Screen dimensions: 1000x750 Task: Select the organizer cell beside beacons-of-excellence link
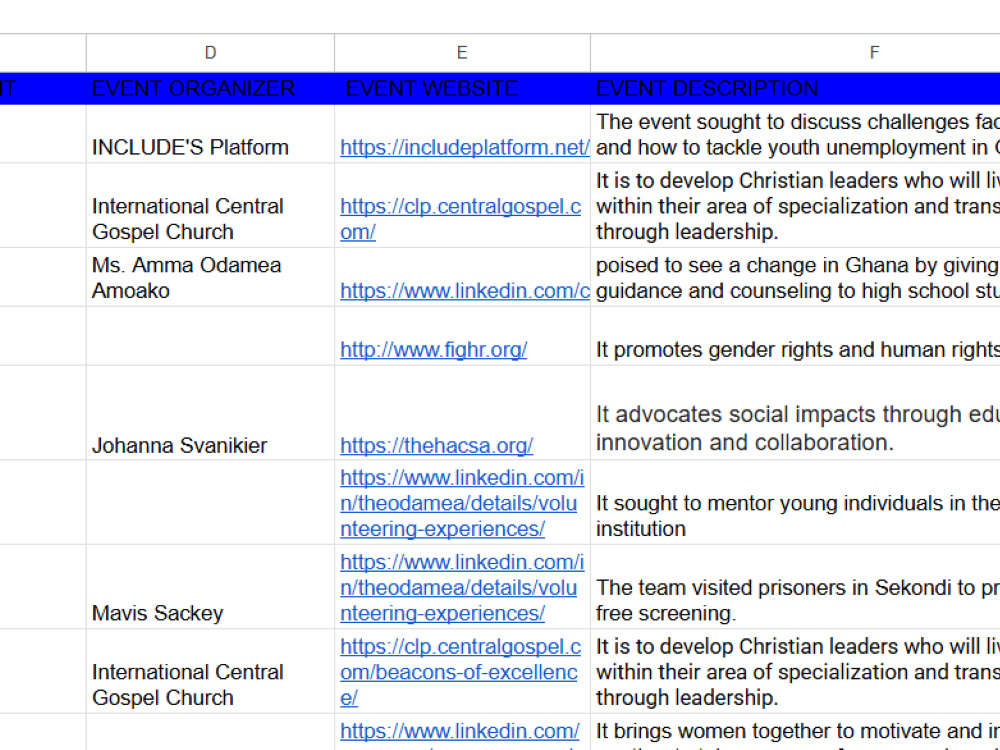[210, 672]
